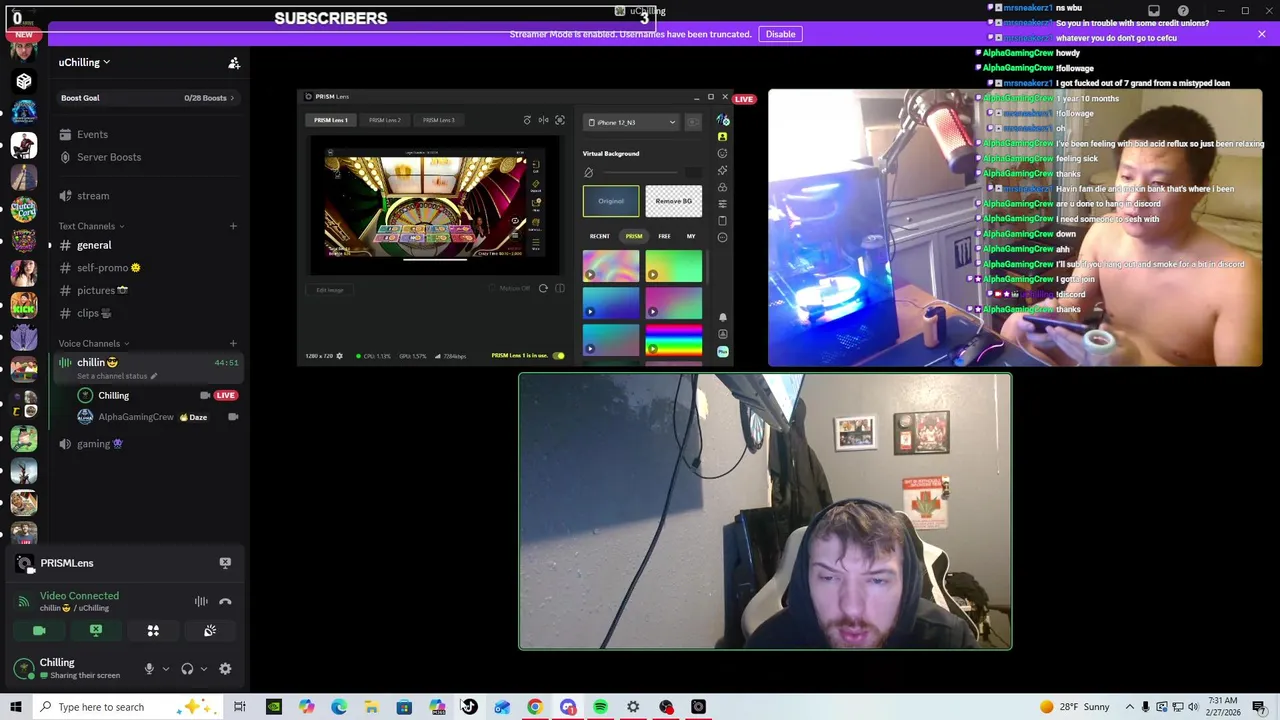Open the adjustments sliders icon in PRISM sidebar
The height and width of the screenshot is (720, 1280).
pyautogui.click(x=722, y=204)
